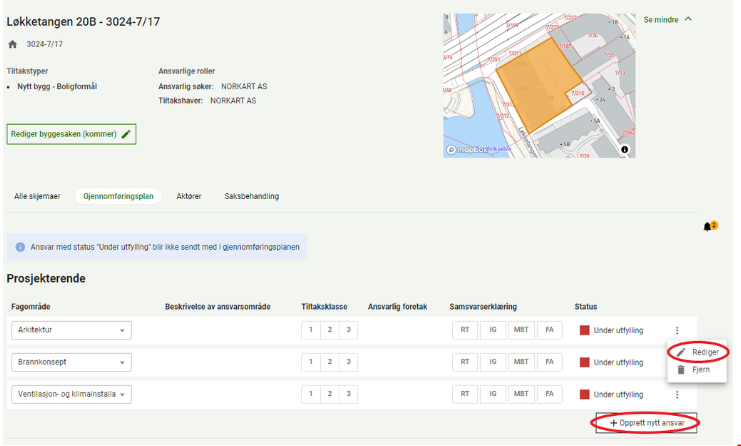Toggle Tiltaksklasse 1 for Arkitektur
This screenshot has width=741, height=446.
(310, 331)
